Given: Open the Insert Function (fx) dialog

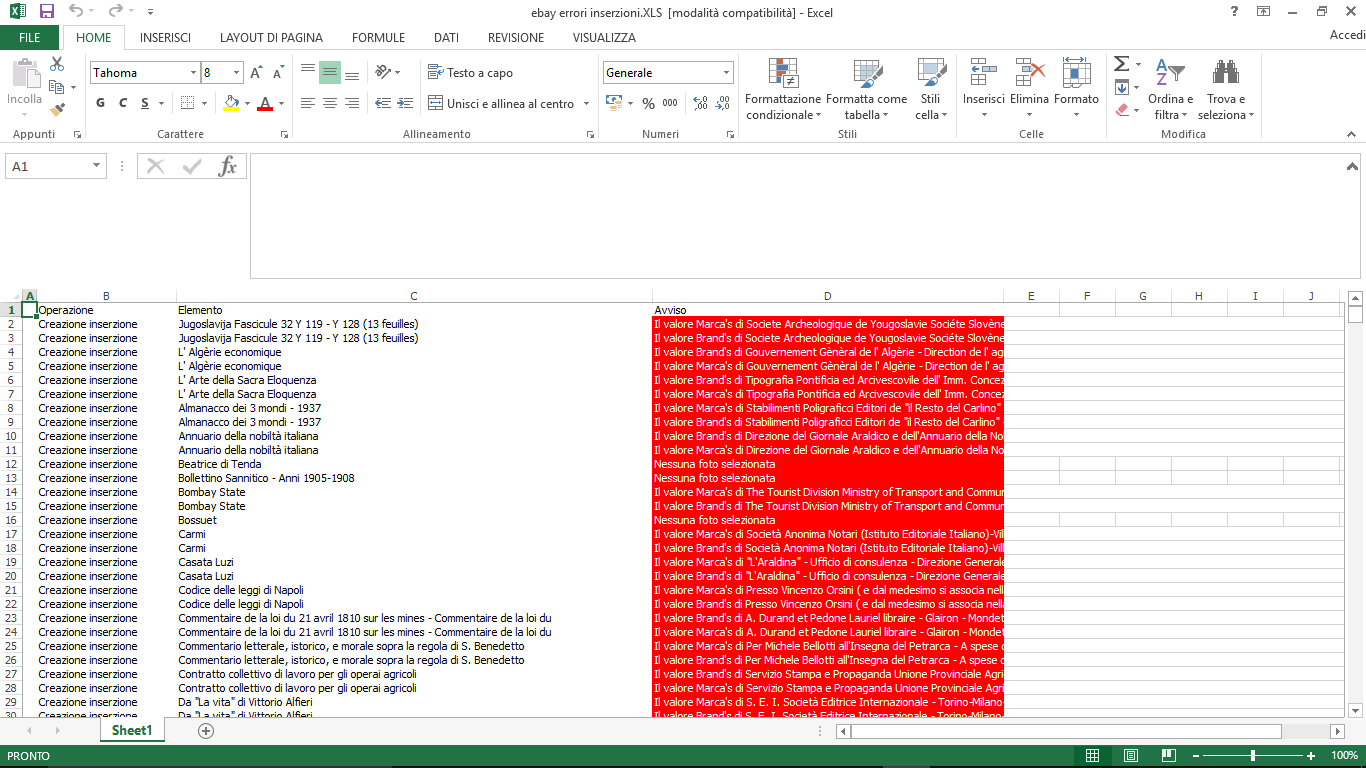Looking at the screenshot, I should (228, 166).
